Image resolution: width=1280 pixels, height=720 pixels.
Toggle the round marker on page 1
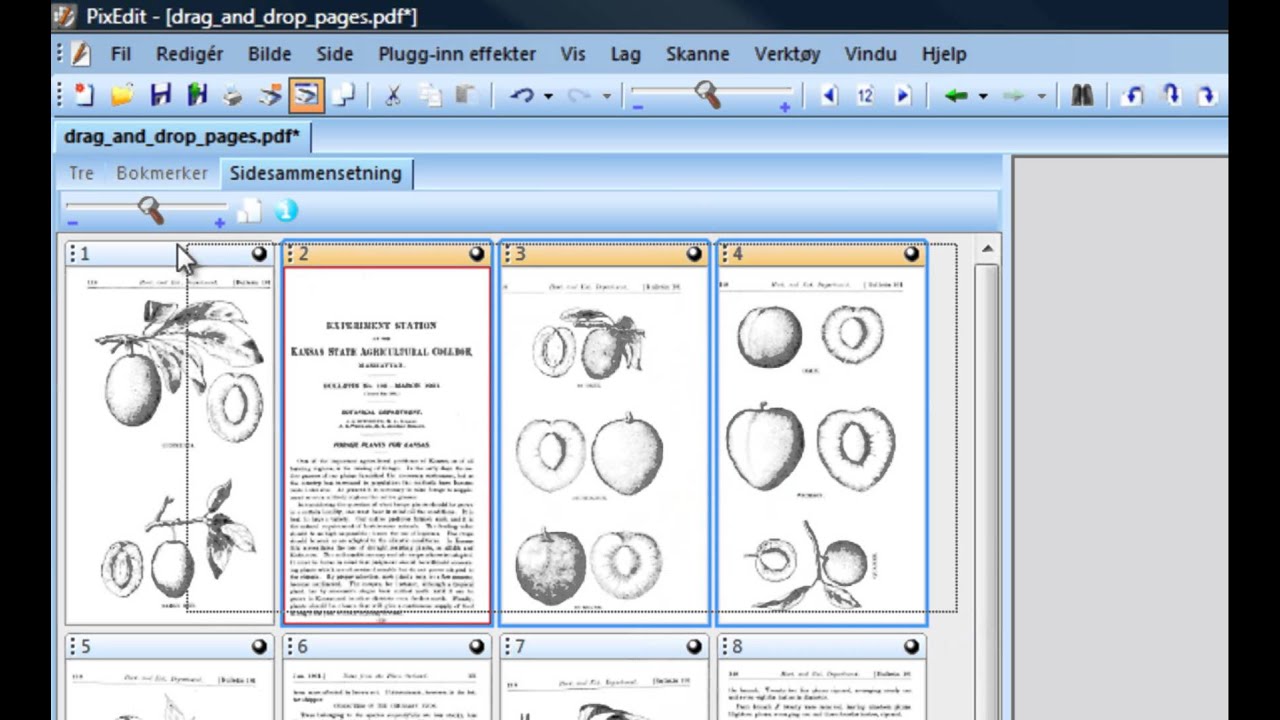(260, 254)
